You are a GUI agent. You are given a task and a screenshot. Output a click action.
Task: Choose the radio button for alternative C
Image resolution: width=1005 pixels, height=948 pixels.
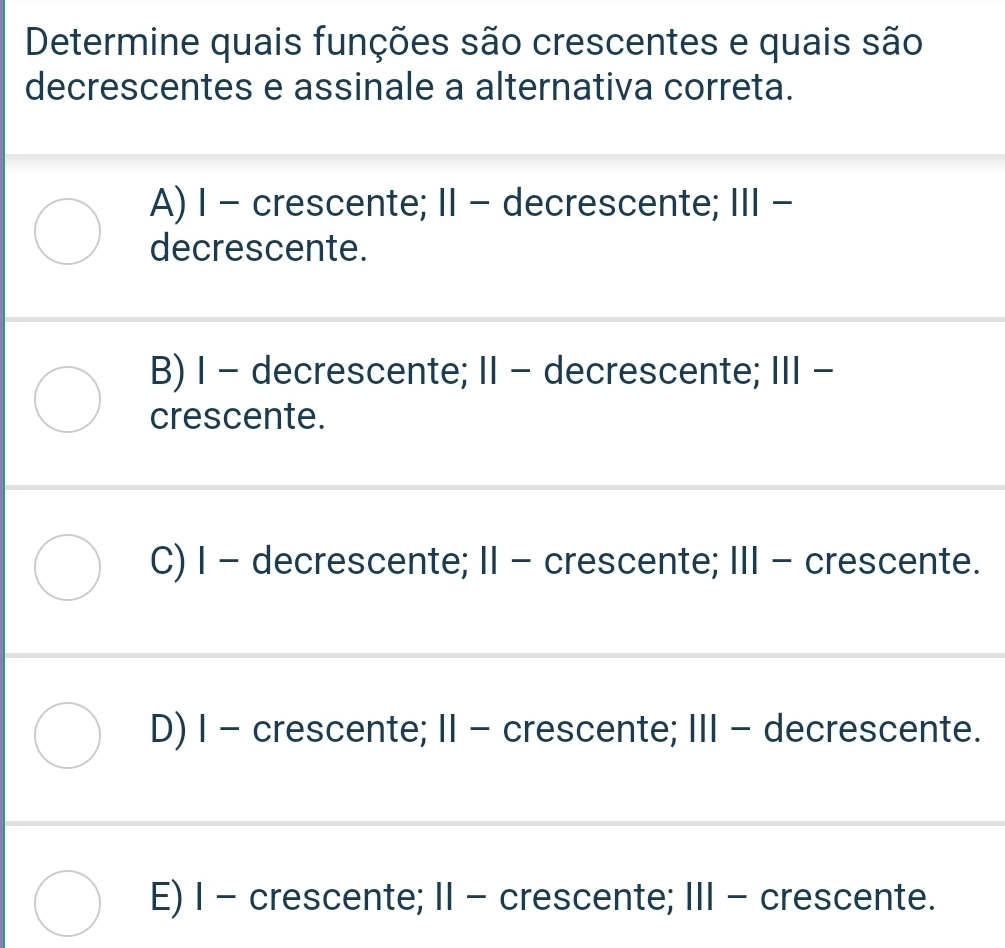click(67, 566)
